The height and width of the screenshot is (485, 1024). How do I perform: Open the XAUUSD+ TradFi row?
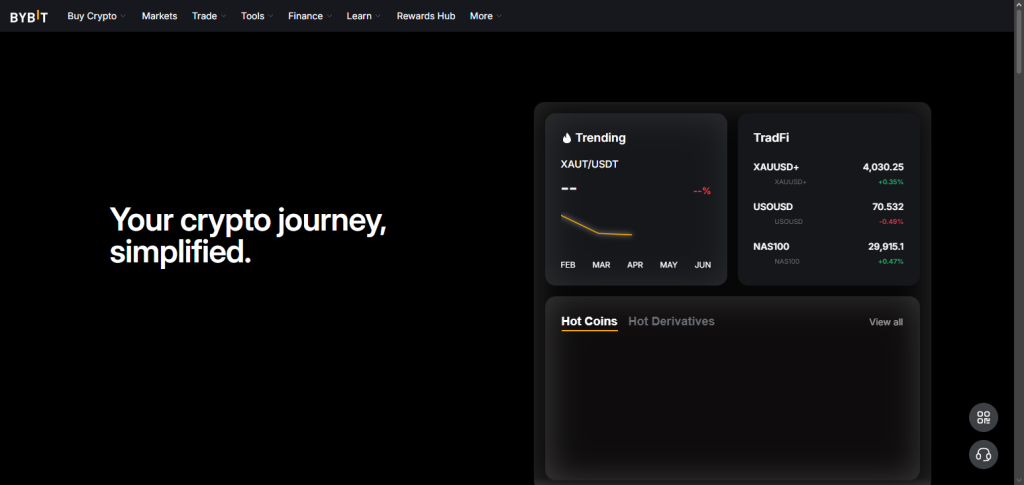click(x=828, y=174)
